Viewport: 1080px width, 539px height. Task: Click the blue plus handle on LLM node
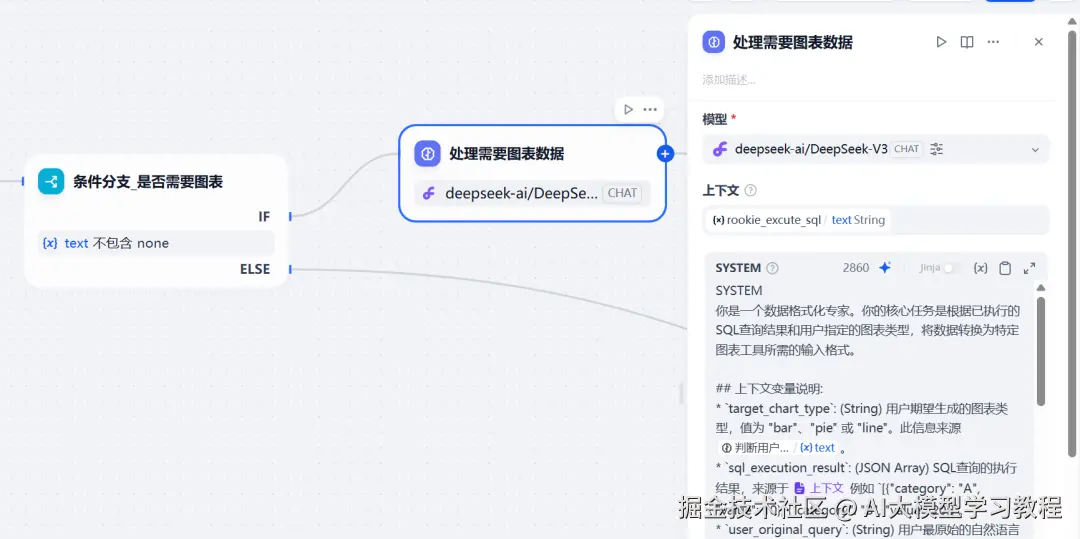665,154
